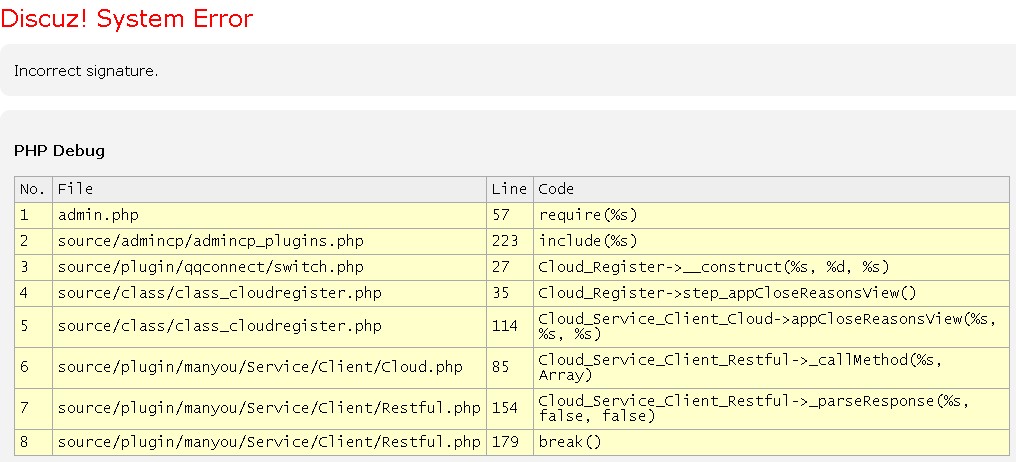Select the step_appCloseReasonsView() code entry

727,293
